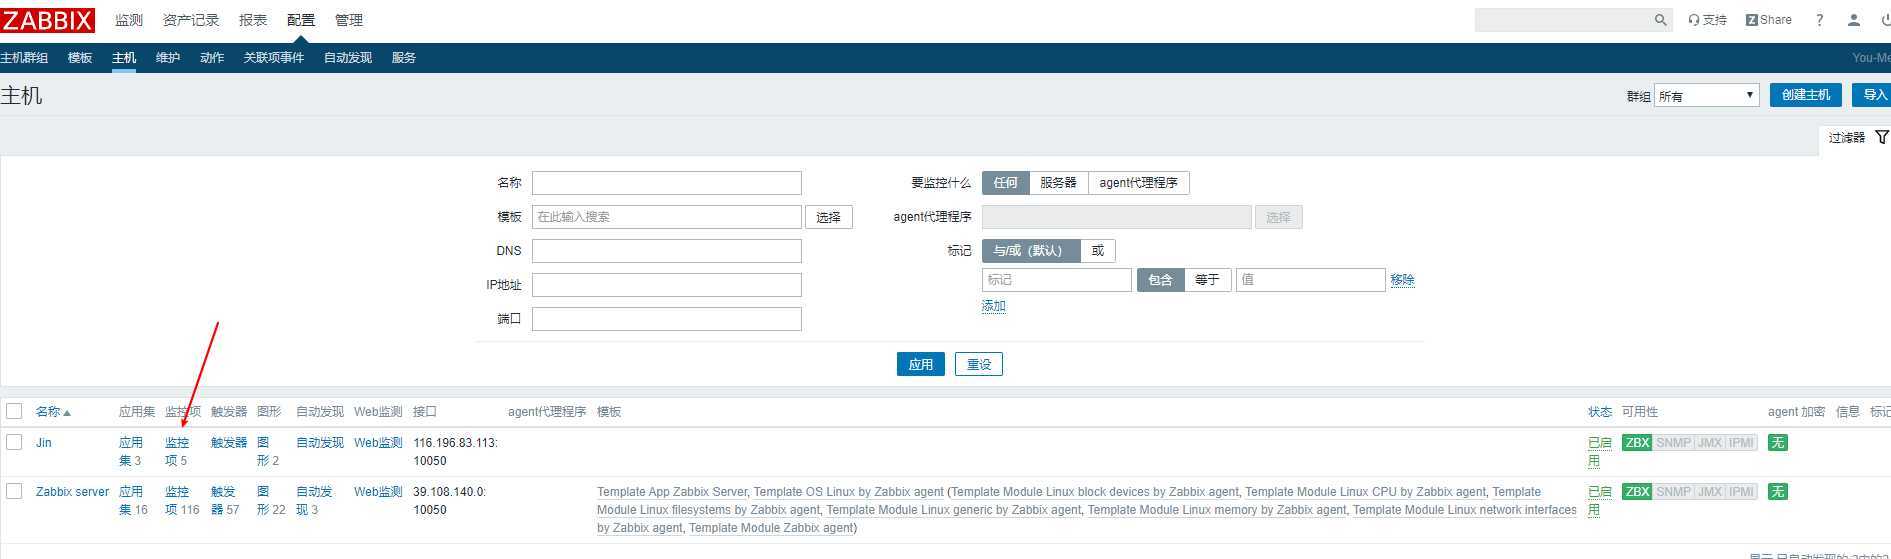
Task: Toggle the filter funnel icon
Action: (x=1881, y=137)
